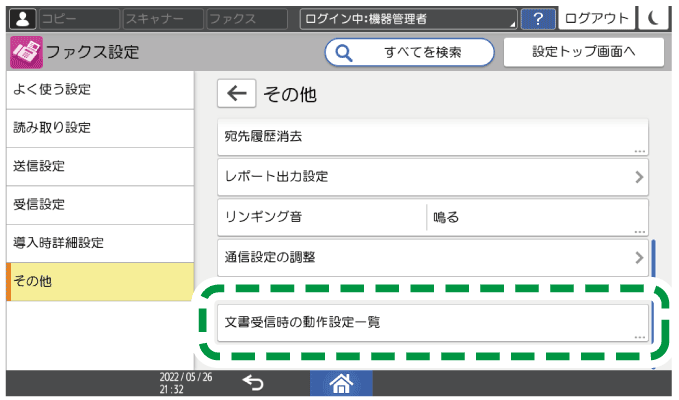Select 導入時詳細設定 in sidebar
Viewport: 679px width, 400px height.
pos(100,243)
